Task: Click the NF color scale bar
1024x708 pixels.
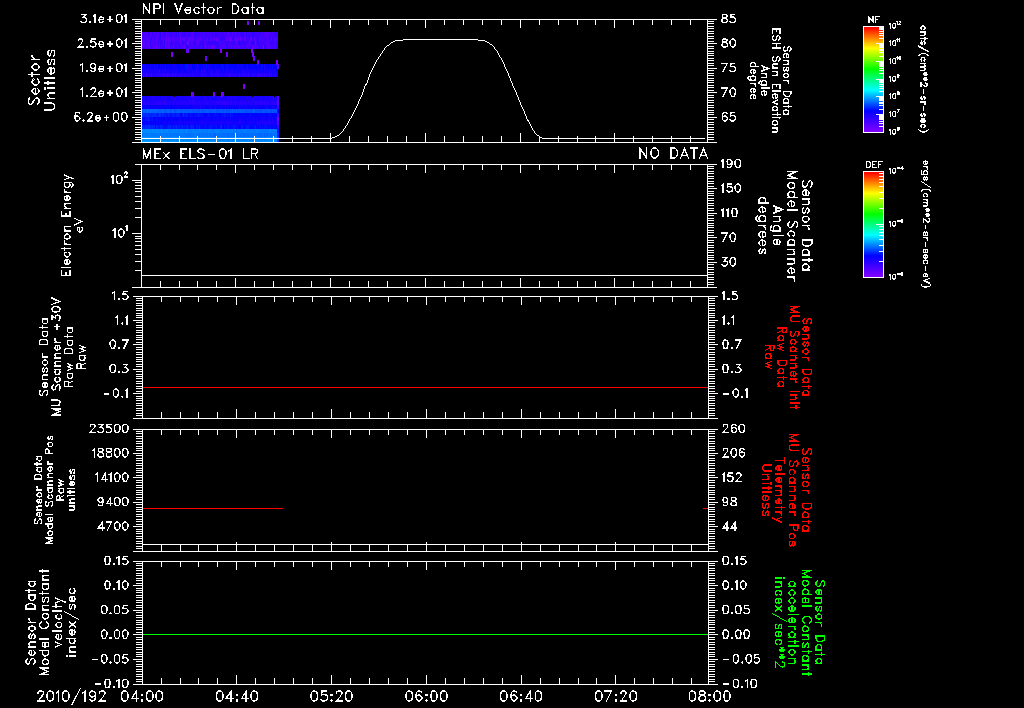Action: [x=873, y=78]
